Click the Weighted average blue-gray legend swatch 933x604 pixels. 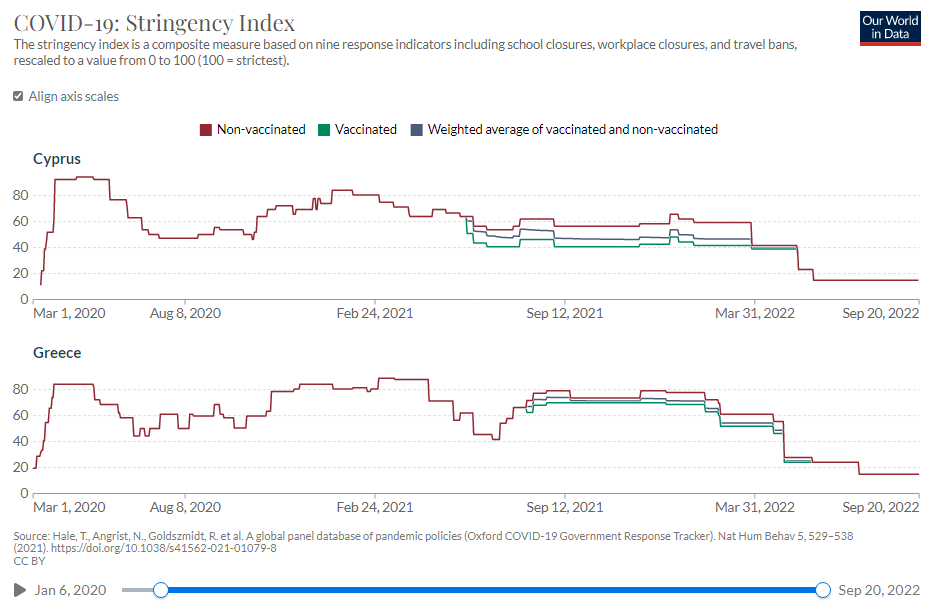417,130
